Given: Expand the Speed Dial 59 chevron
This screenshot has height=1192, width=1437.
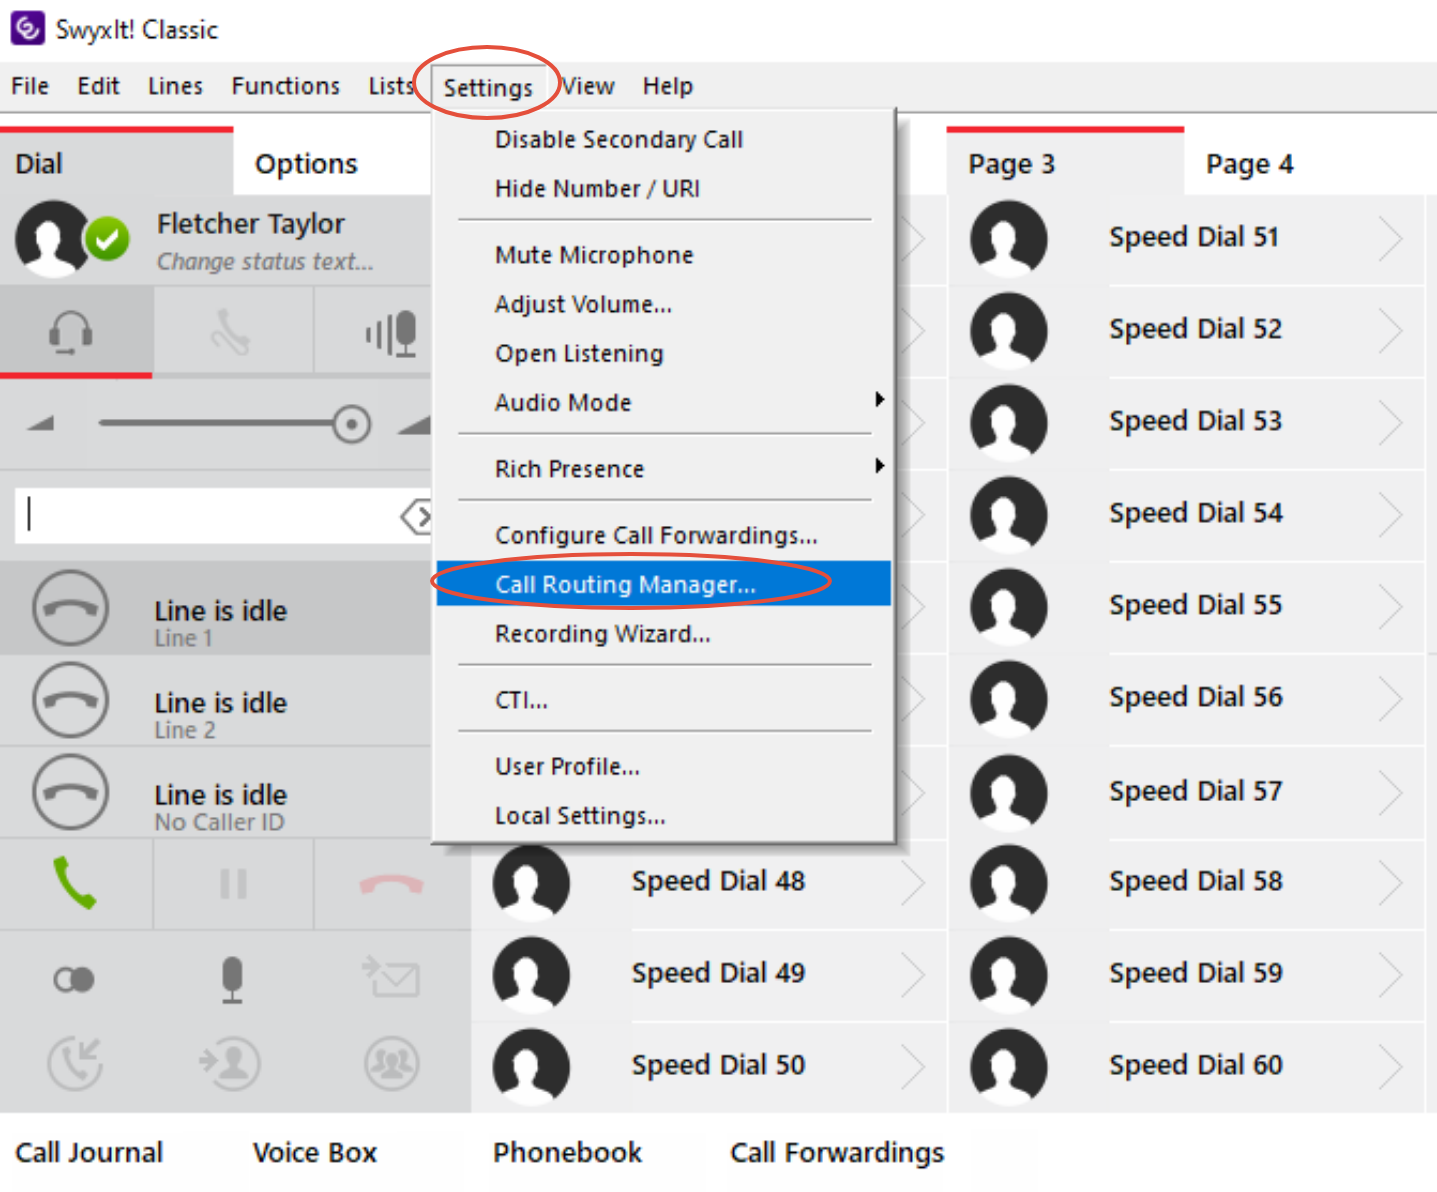Looking at the screenshot, I should click(1391, 974).
